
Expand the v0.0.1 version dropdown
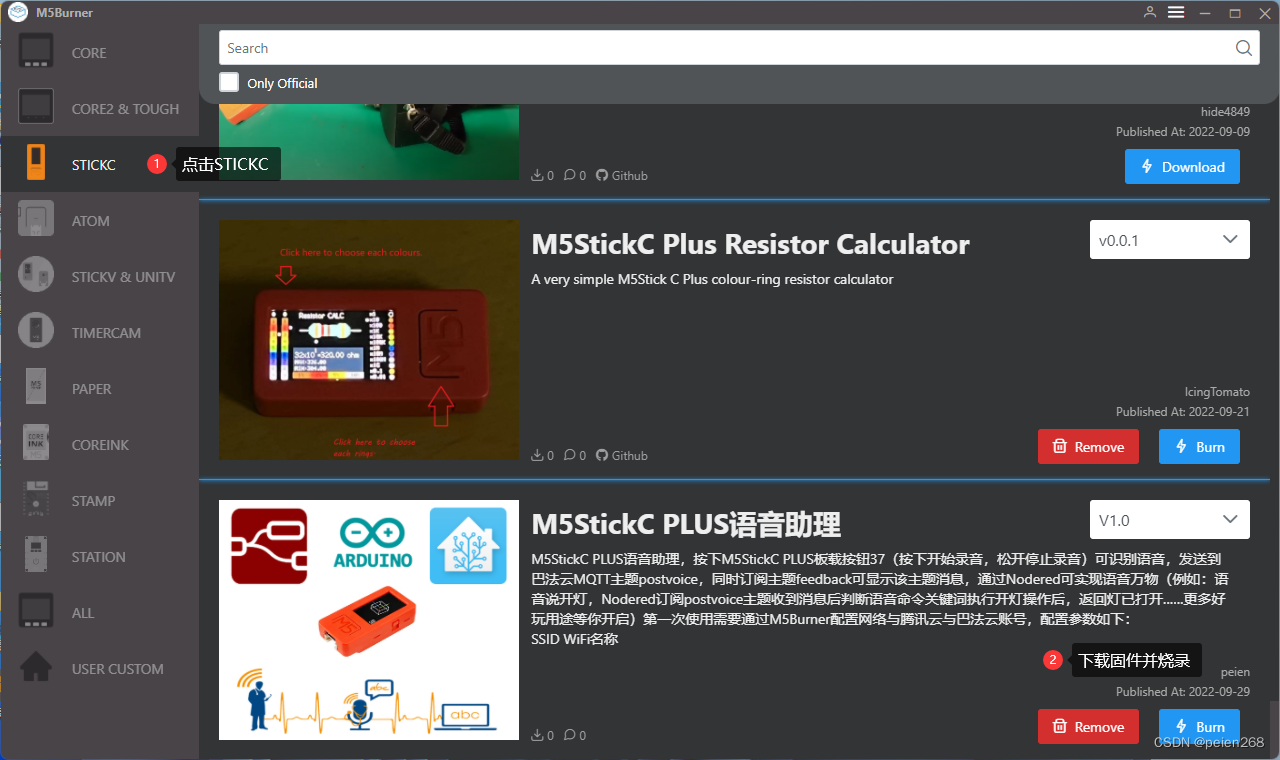coord(1169,240)
